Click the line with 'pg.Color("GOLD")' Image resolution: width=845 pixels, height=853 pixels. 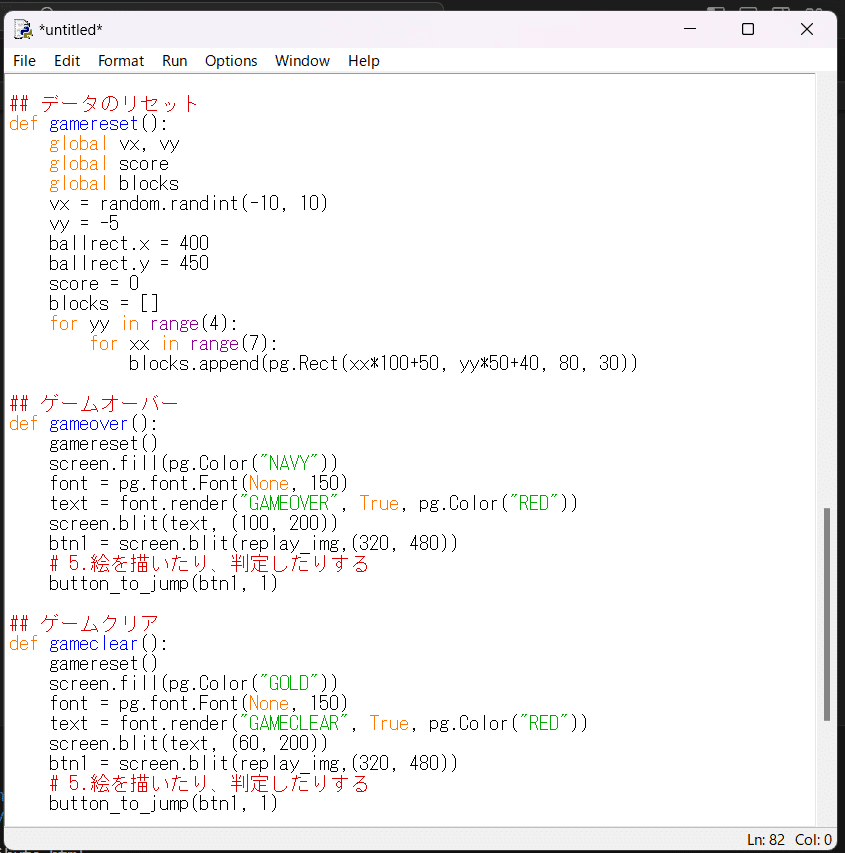tap(193, 683)
